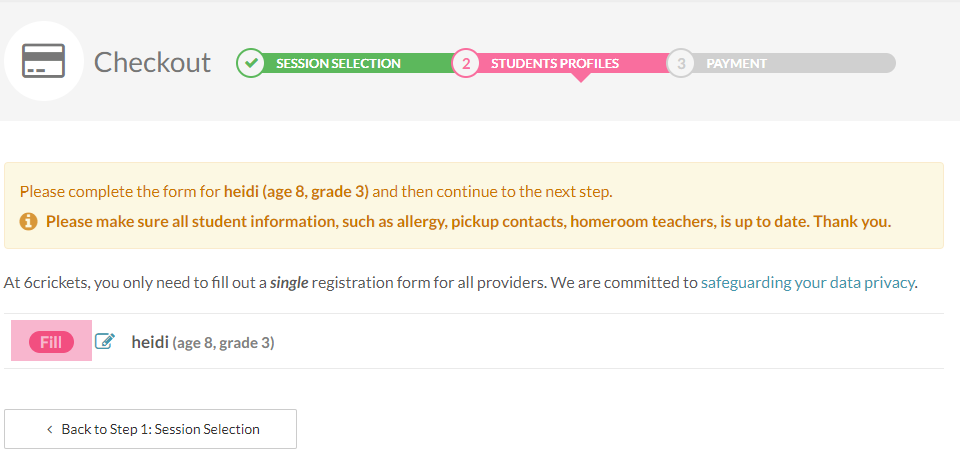Screen dimensions: 960x462
Task: Click the left chevron on Back button
Action: 50,430
